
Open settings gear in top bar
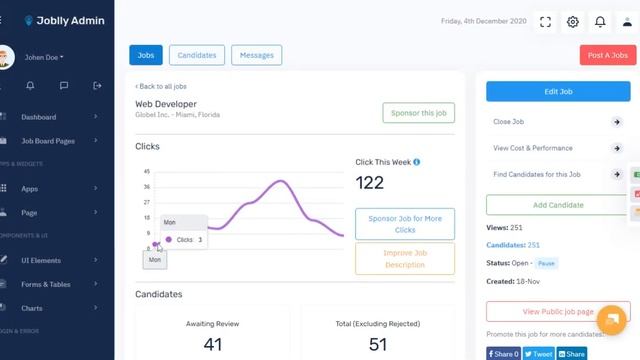point(573,22)
